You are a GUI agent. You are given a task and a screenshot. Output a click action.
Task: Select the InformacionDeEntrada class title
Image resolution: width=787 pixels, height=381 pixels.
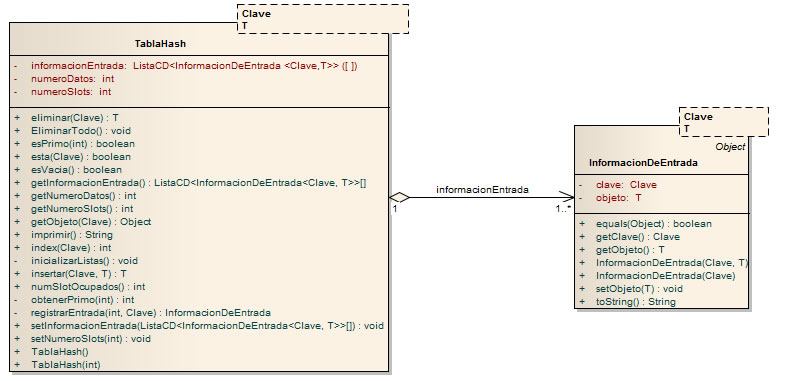[643, 163]
